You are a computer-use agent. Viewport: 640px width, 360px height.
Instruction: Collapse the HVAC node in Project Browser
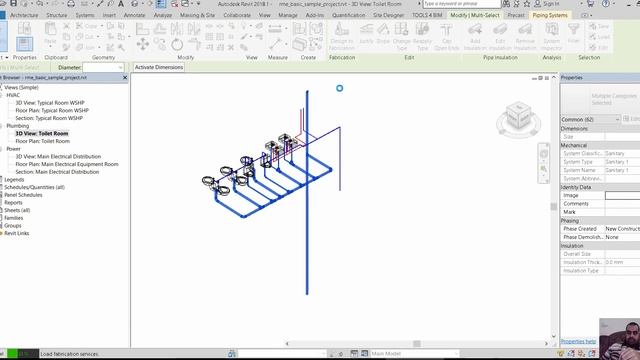point(2,95)
